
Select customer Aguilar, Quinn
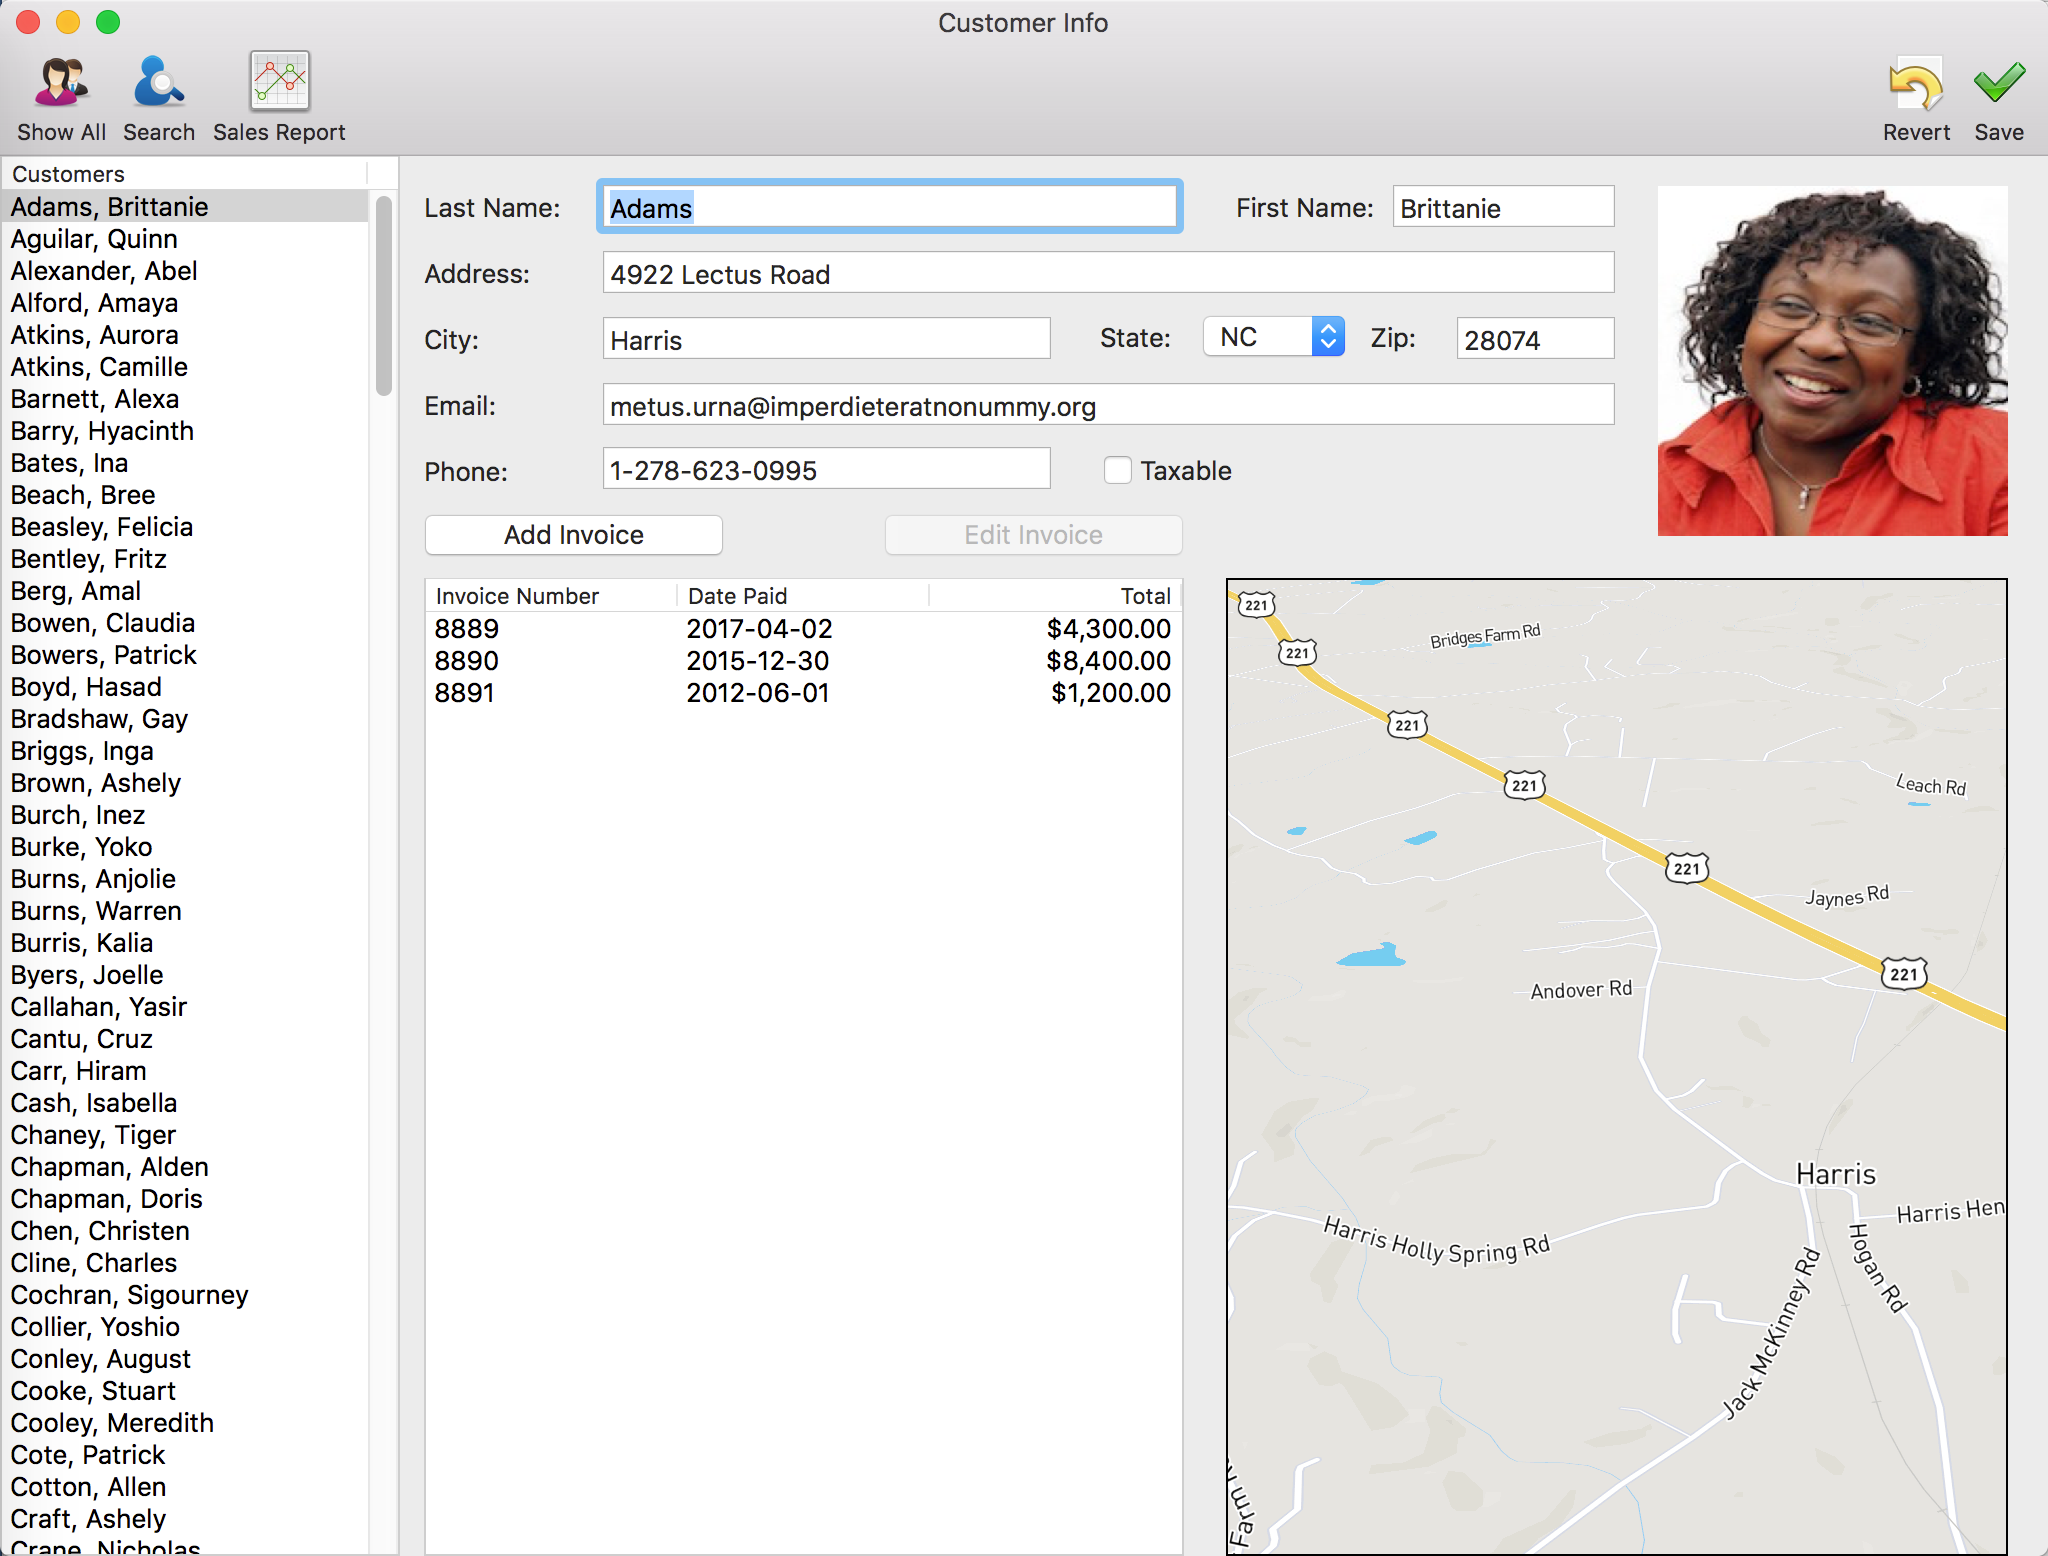[x=94, y=239]
